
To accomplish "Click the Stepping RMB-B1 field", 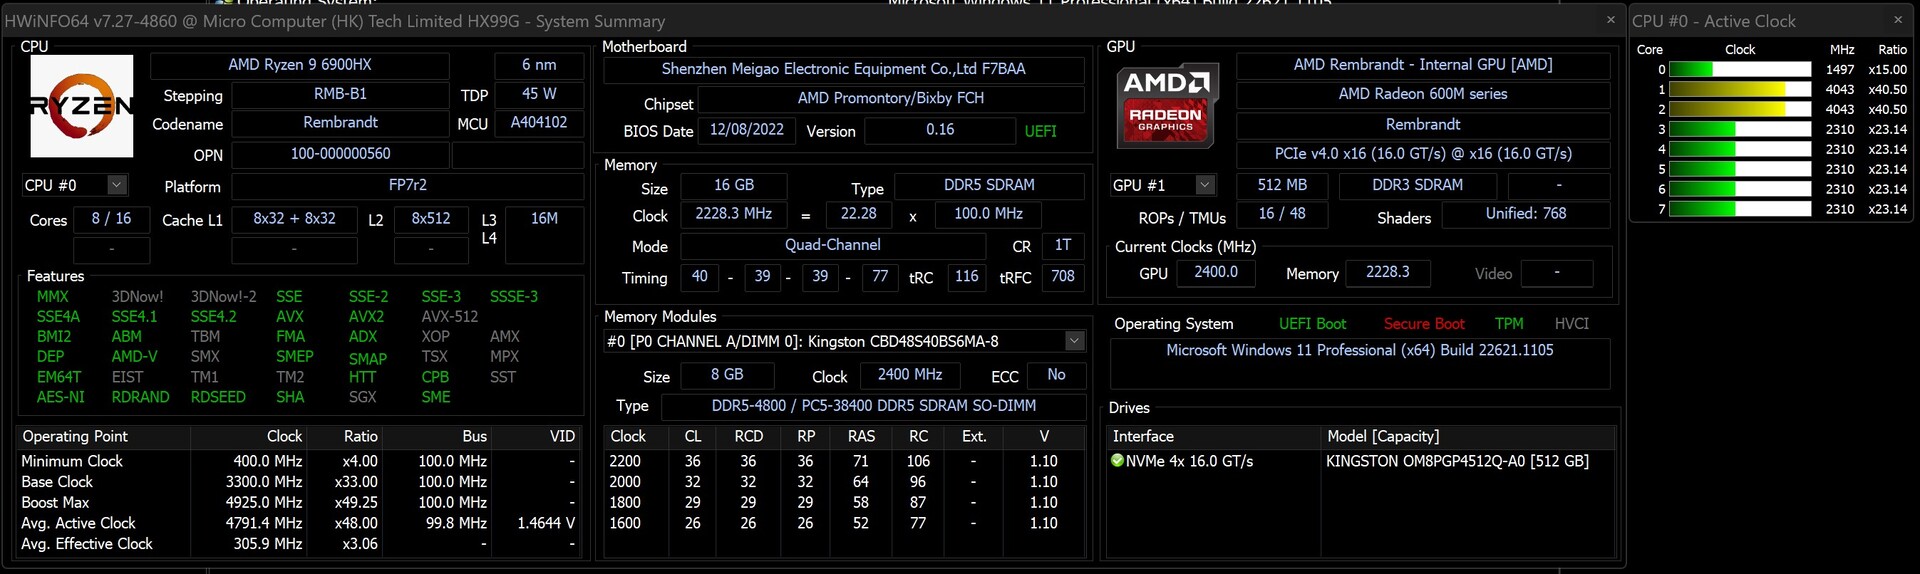I will (340, 94).
